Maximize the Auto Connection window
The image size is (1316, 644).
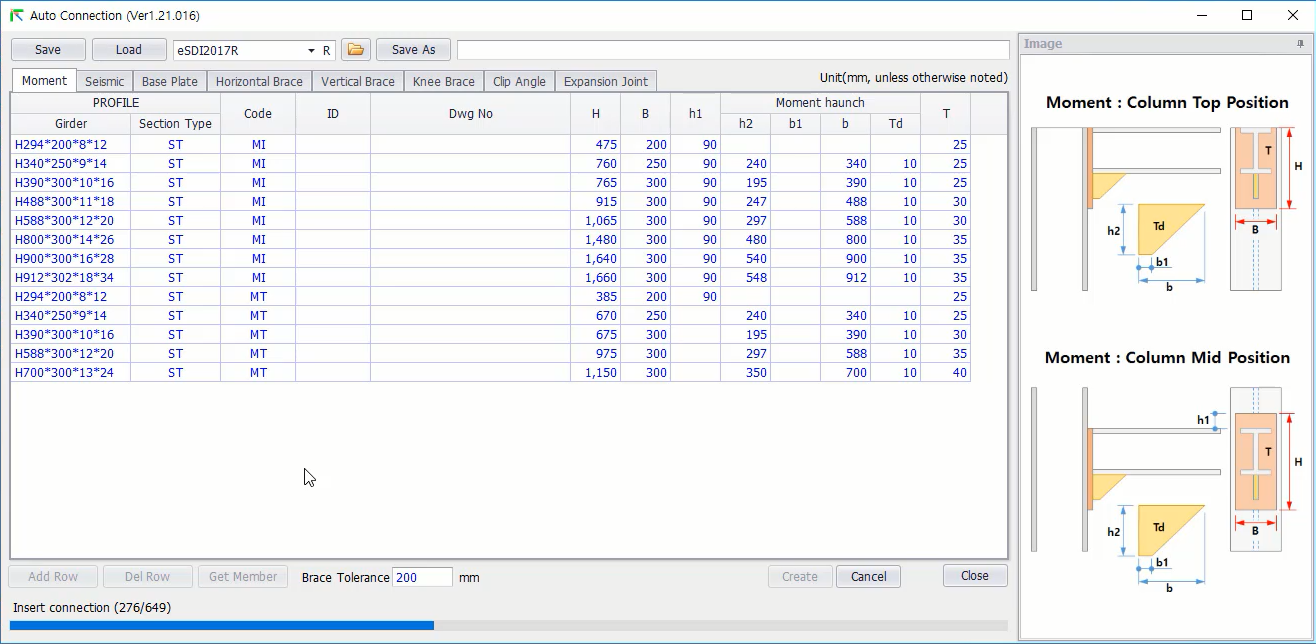pos(1246,15)
